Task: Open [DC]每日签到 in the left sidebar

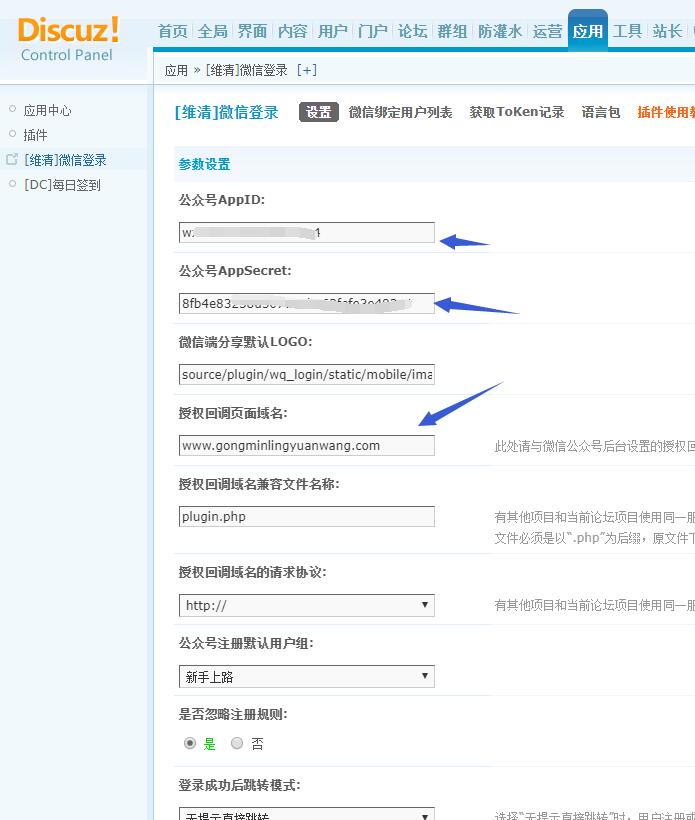Action: [x=62, y=185]
